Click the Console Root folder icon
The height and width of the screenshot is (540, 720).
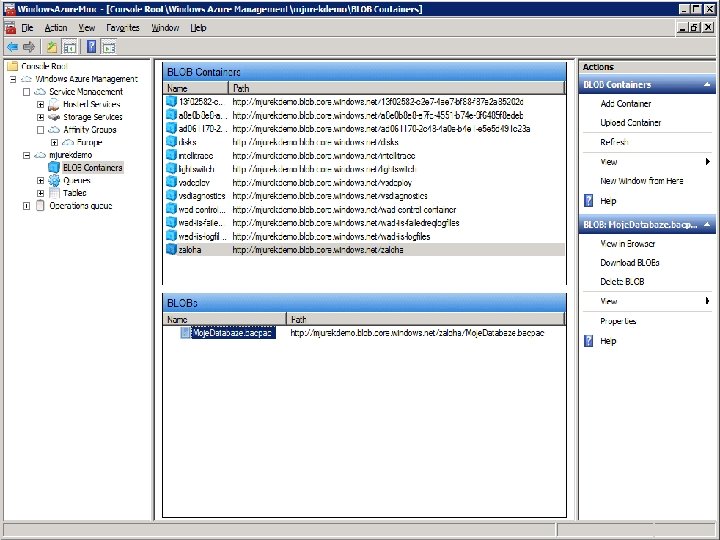click(12, 66)
